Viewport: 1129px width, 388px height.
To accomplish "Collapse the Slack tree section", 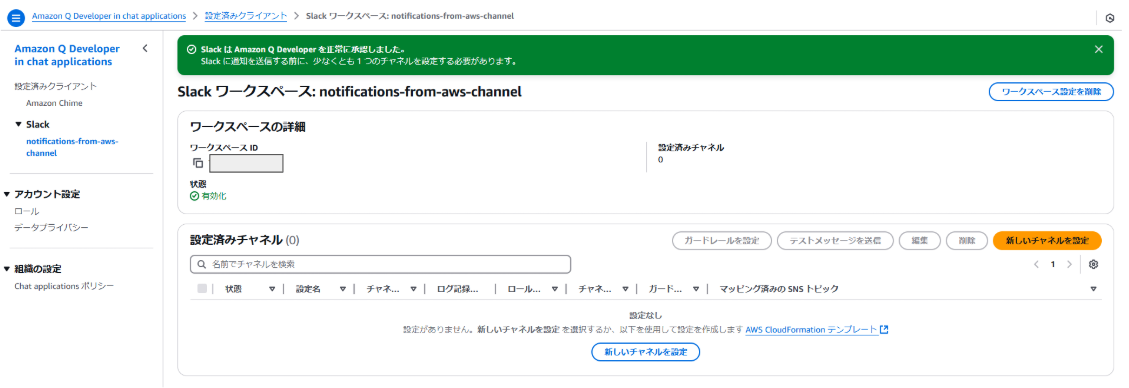I will click(19, 125).
